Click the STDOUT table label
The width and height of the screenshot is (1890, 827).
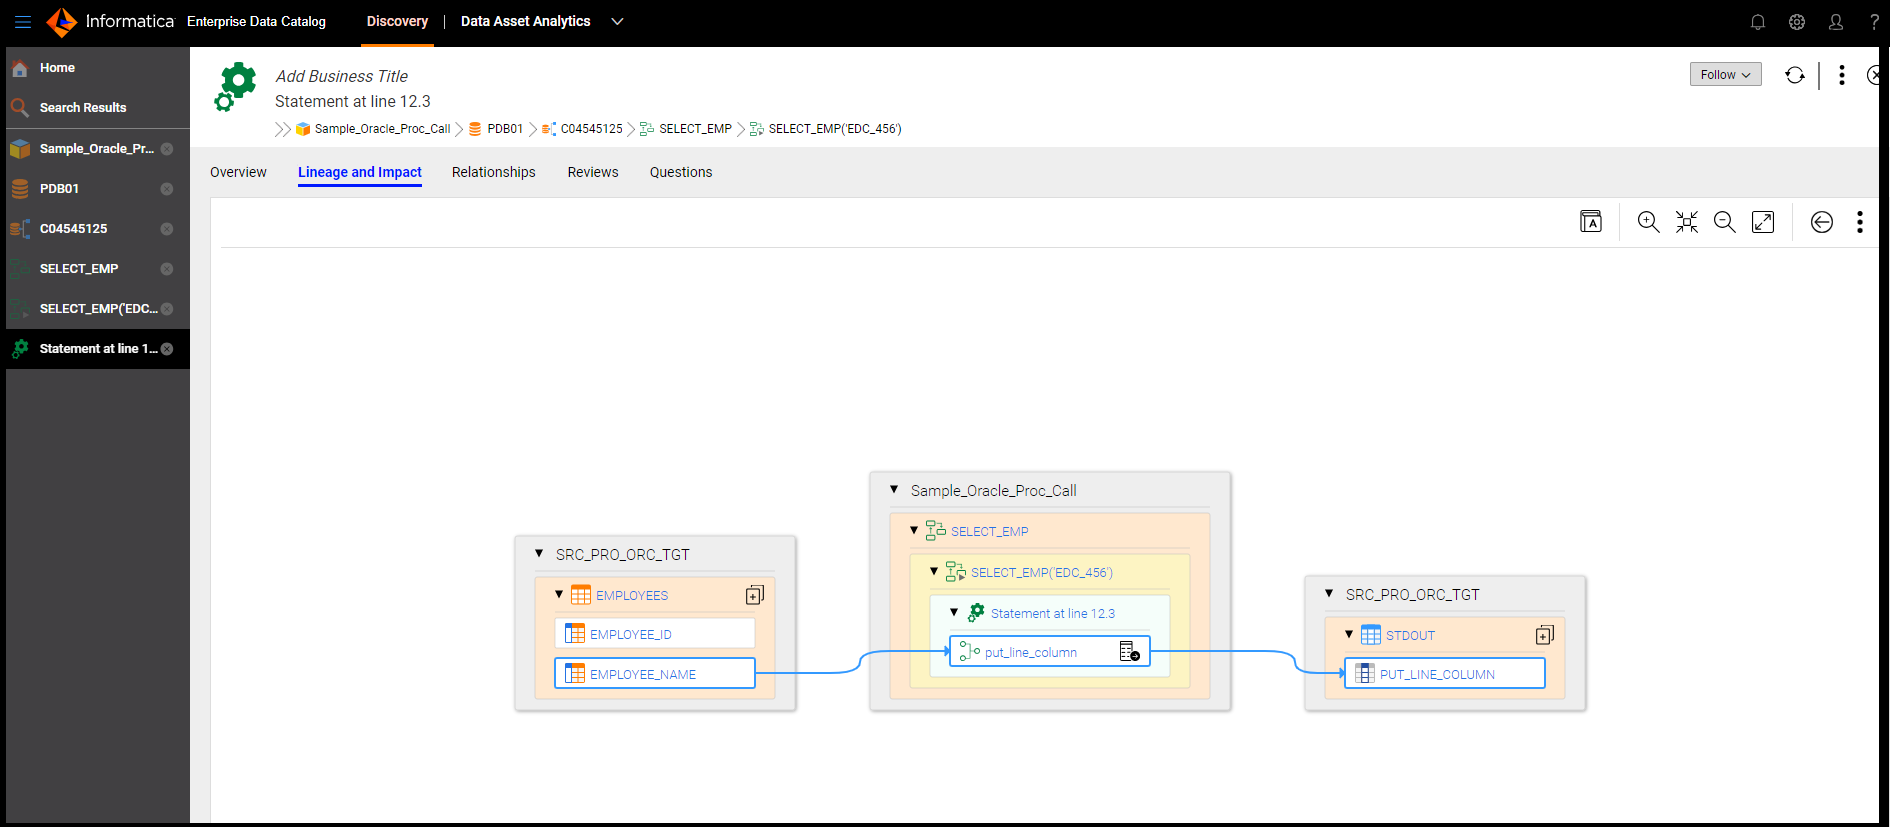[1410, 635]
